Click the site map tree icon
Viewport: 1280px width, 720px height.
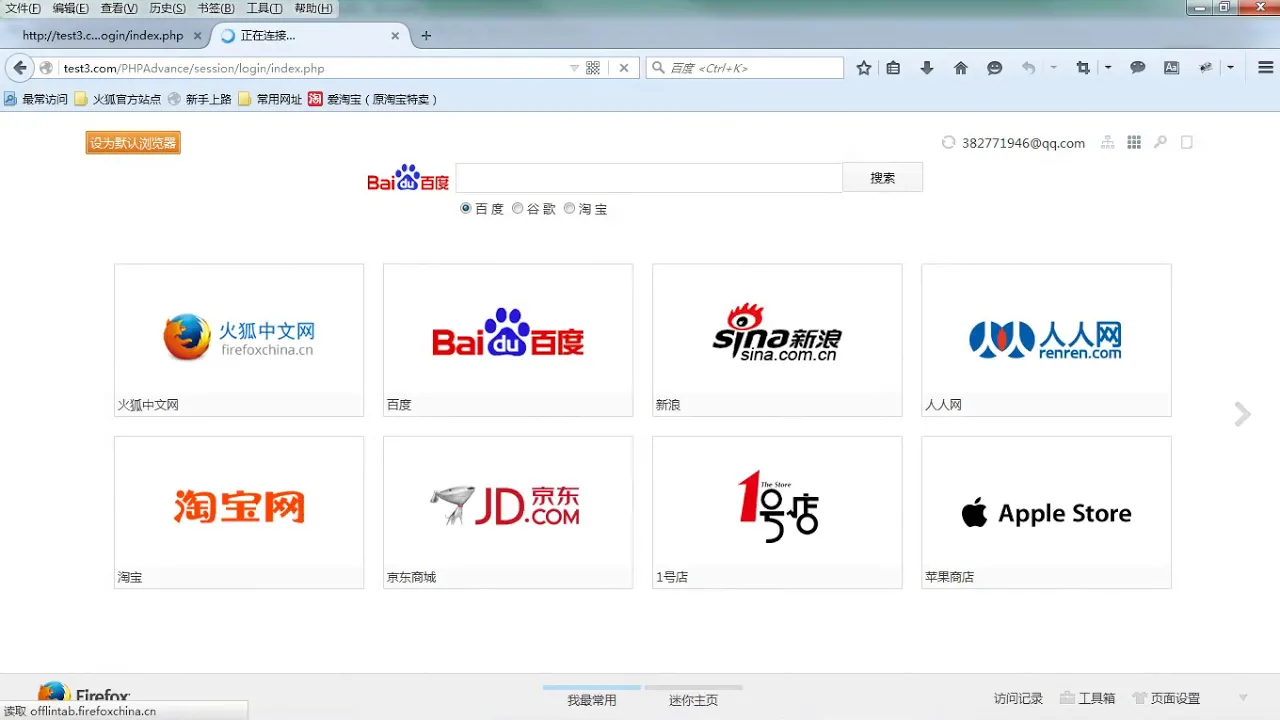click(1108, 143)
